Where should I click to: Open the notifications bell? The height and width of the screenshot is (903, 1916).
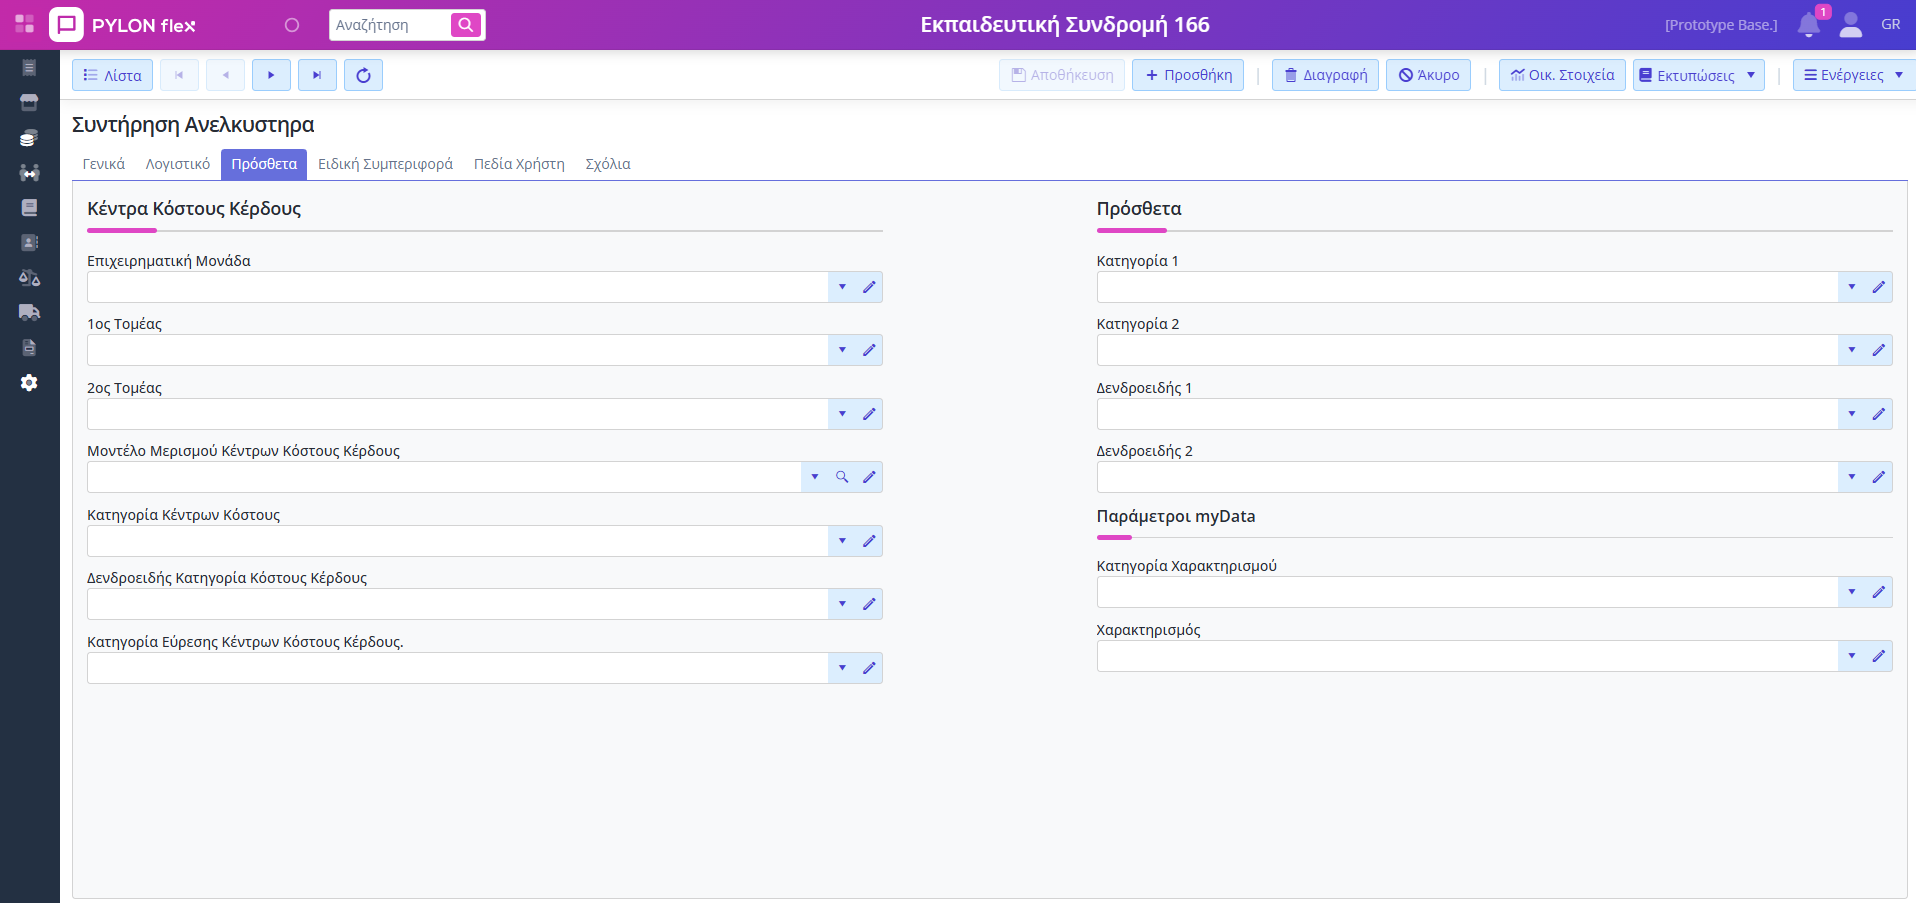pyautogui.click(x=1808, y=25)
